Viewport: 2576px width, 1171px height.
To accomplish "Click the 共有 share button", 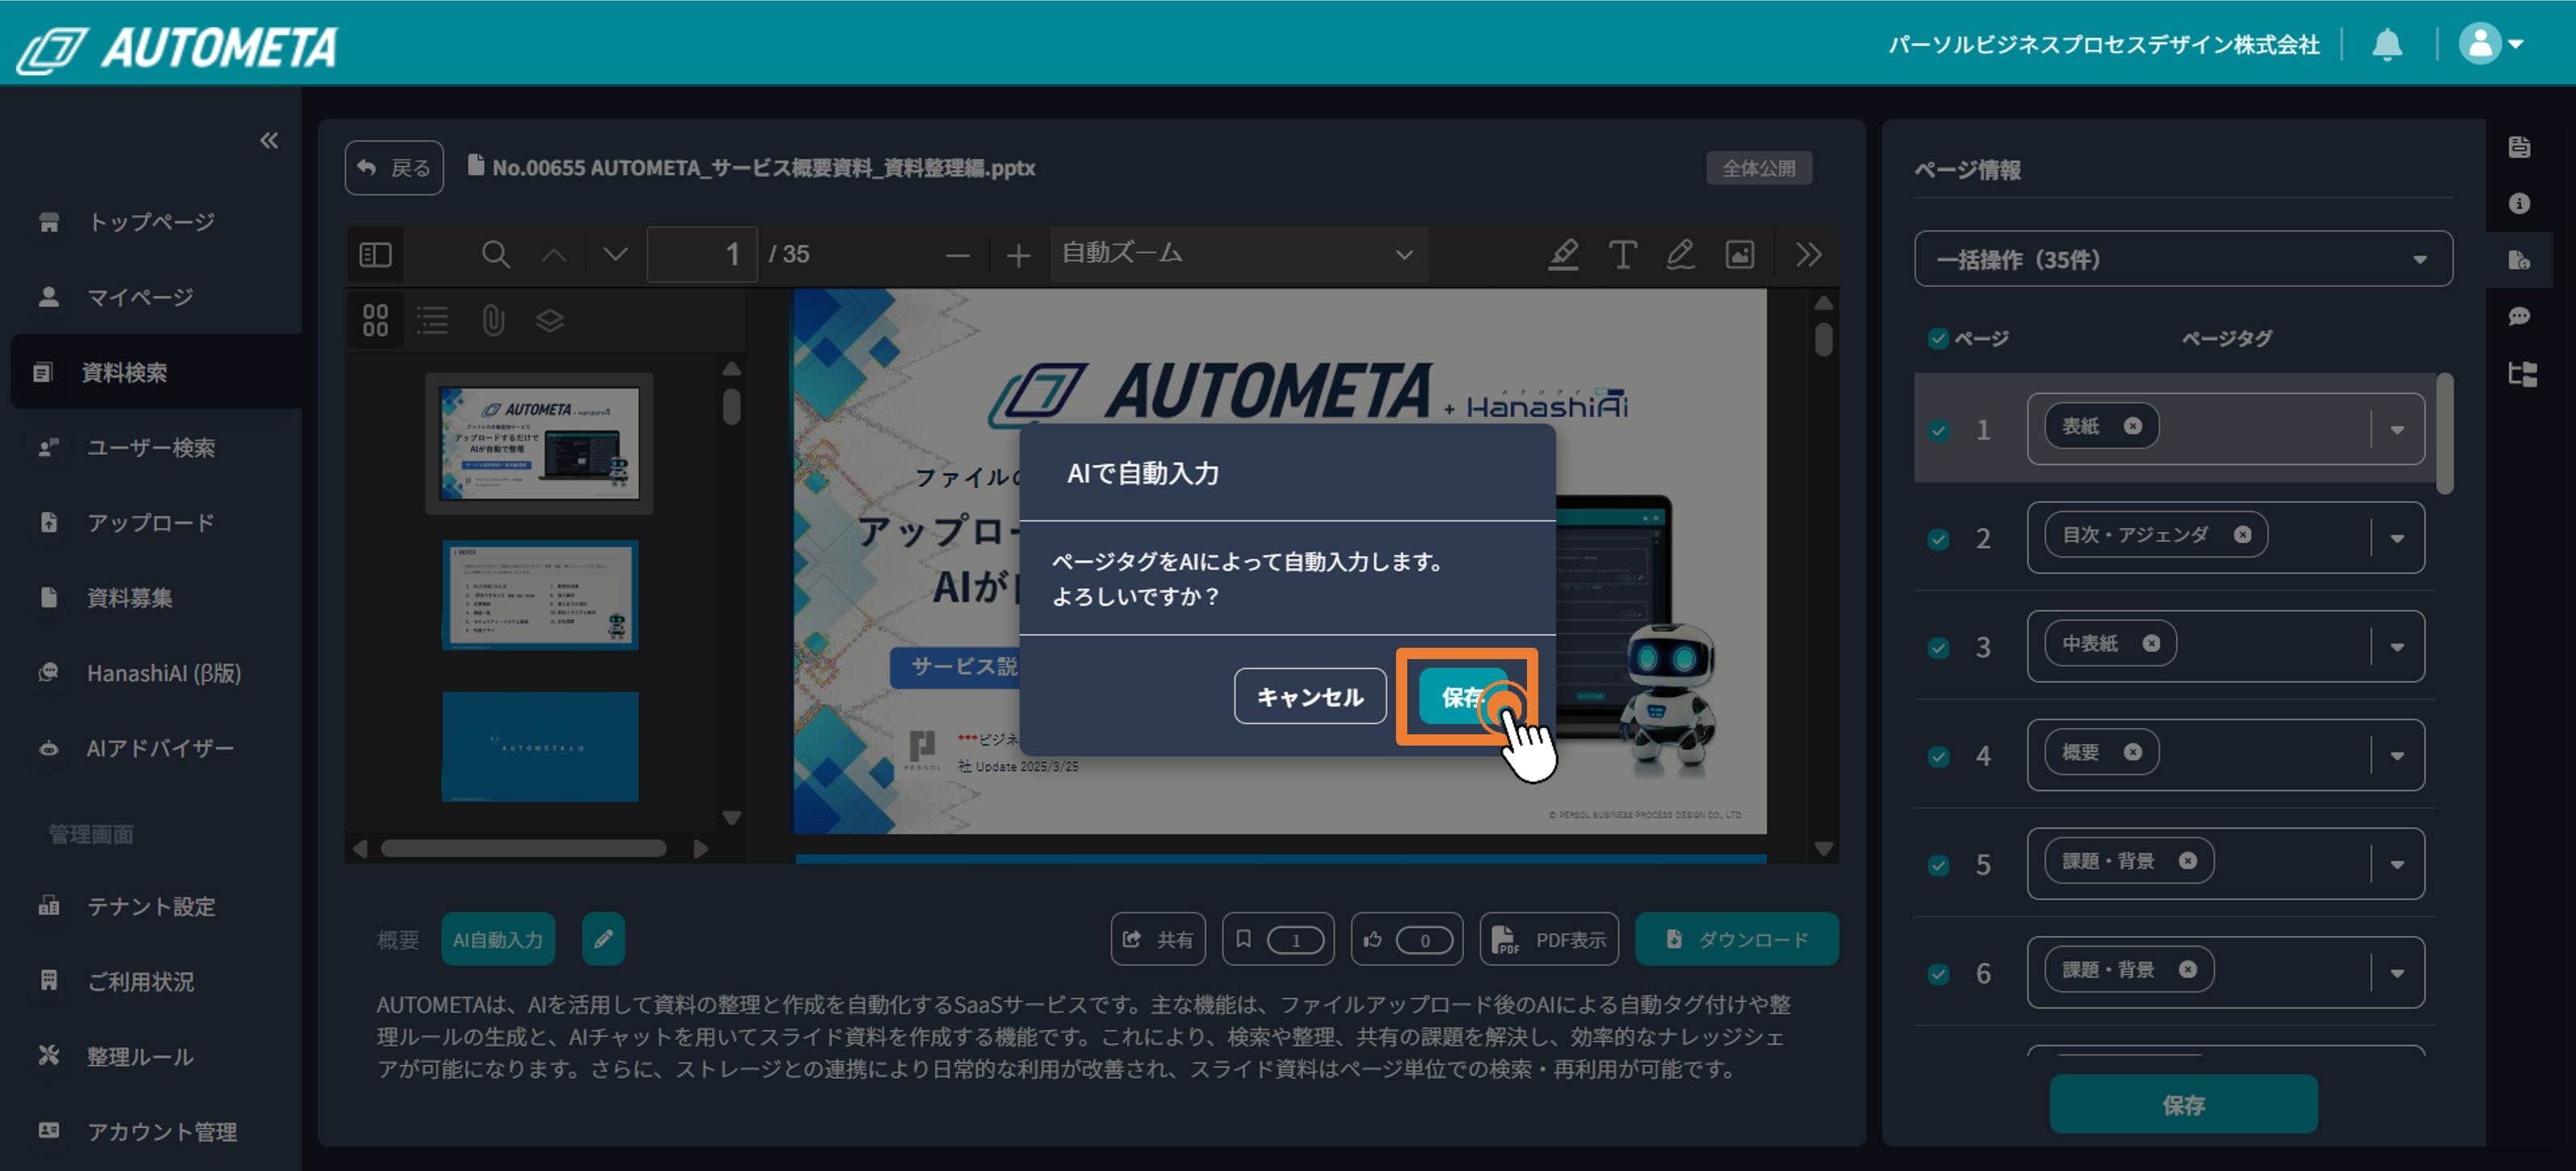I will pyautogui.click(x=1157, y=939).
